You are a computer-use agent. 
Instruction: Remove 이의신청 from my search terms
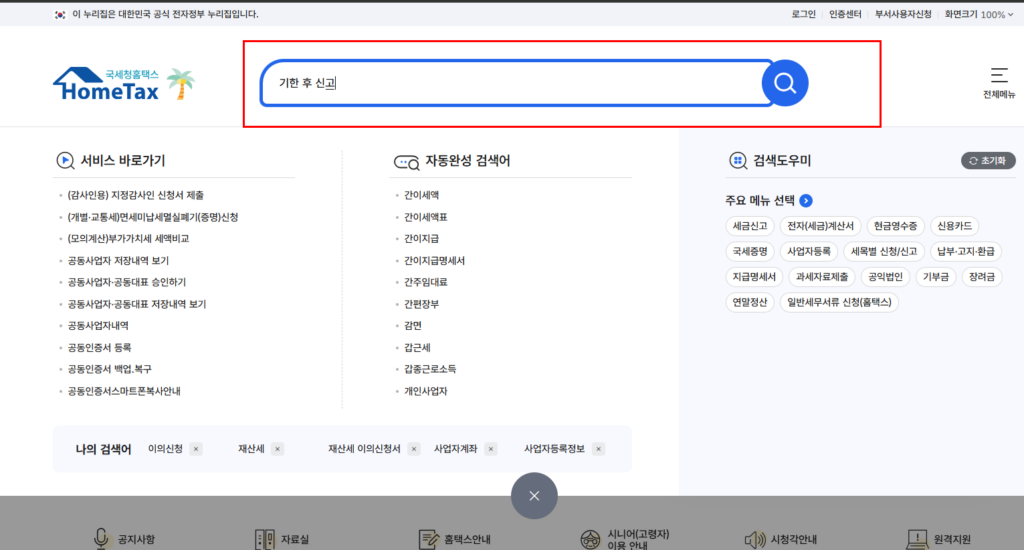click(x=196, y=449)
